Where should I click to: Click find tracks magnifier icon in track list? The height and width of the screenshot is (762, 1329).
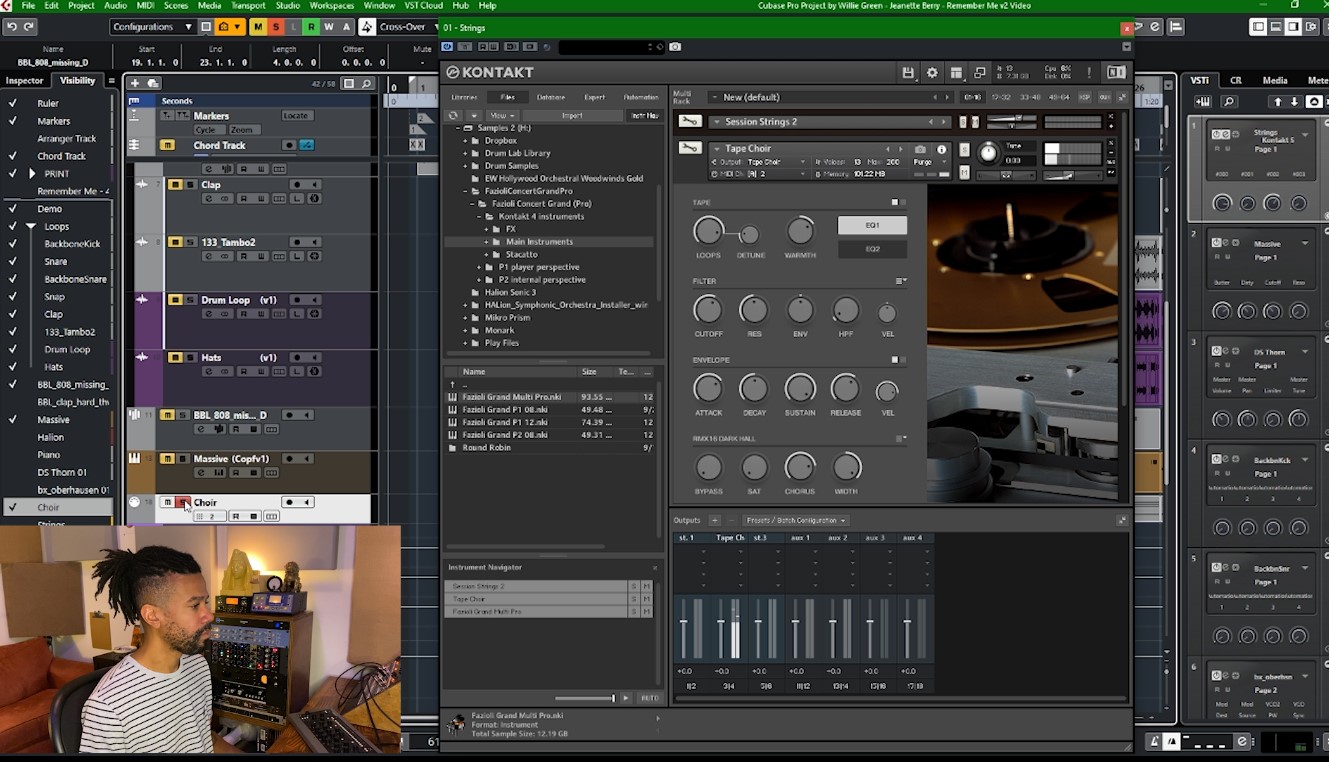click(x=367, y=84)
